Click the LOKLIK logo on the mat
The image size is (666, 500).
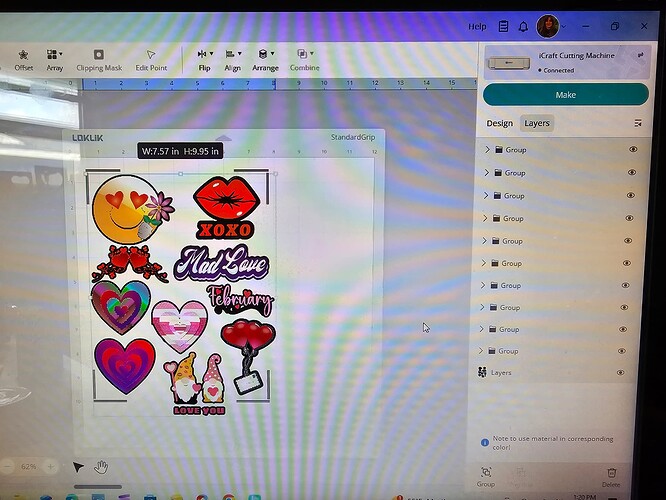[87, 138]
